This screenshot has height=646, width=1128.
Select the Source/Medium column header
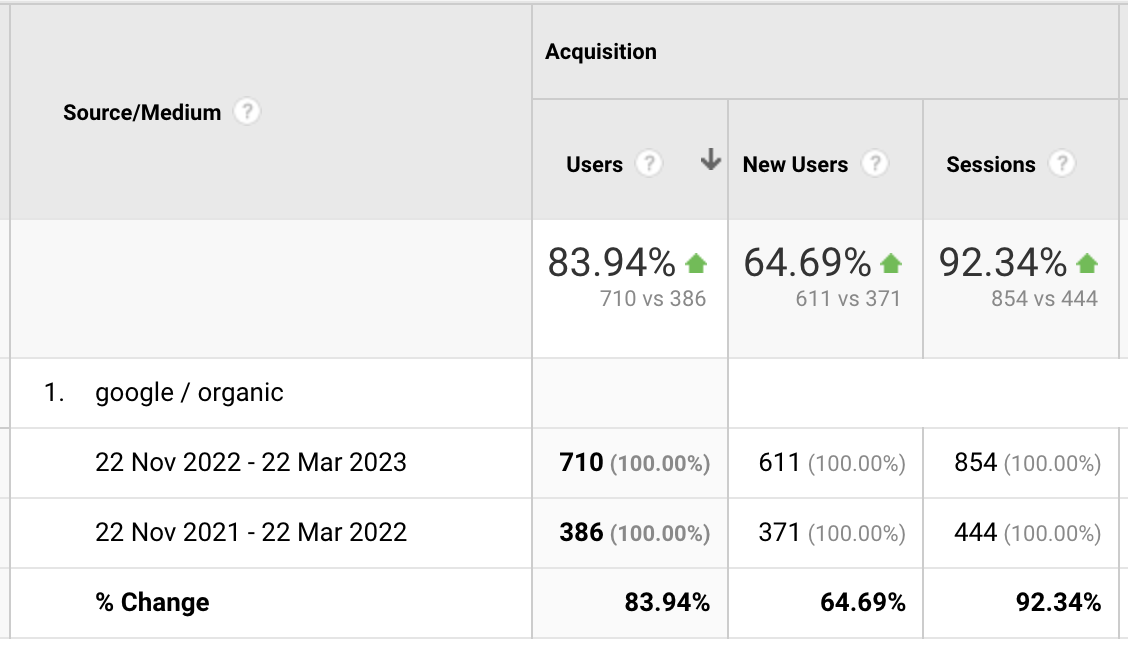click(142, 113)
